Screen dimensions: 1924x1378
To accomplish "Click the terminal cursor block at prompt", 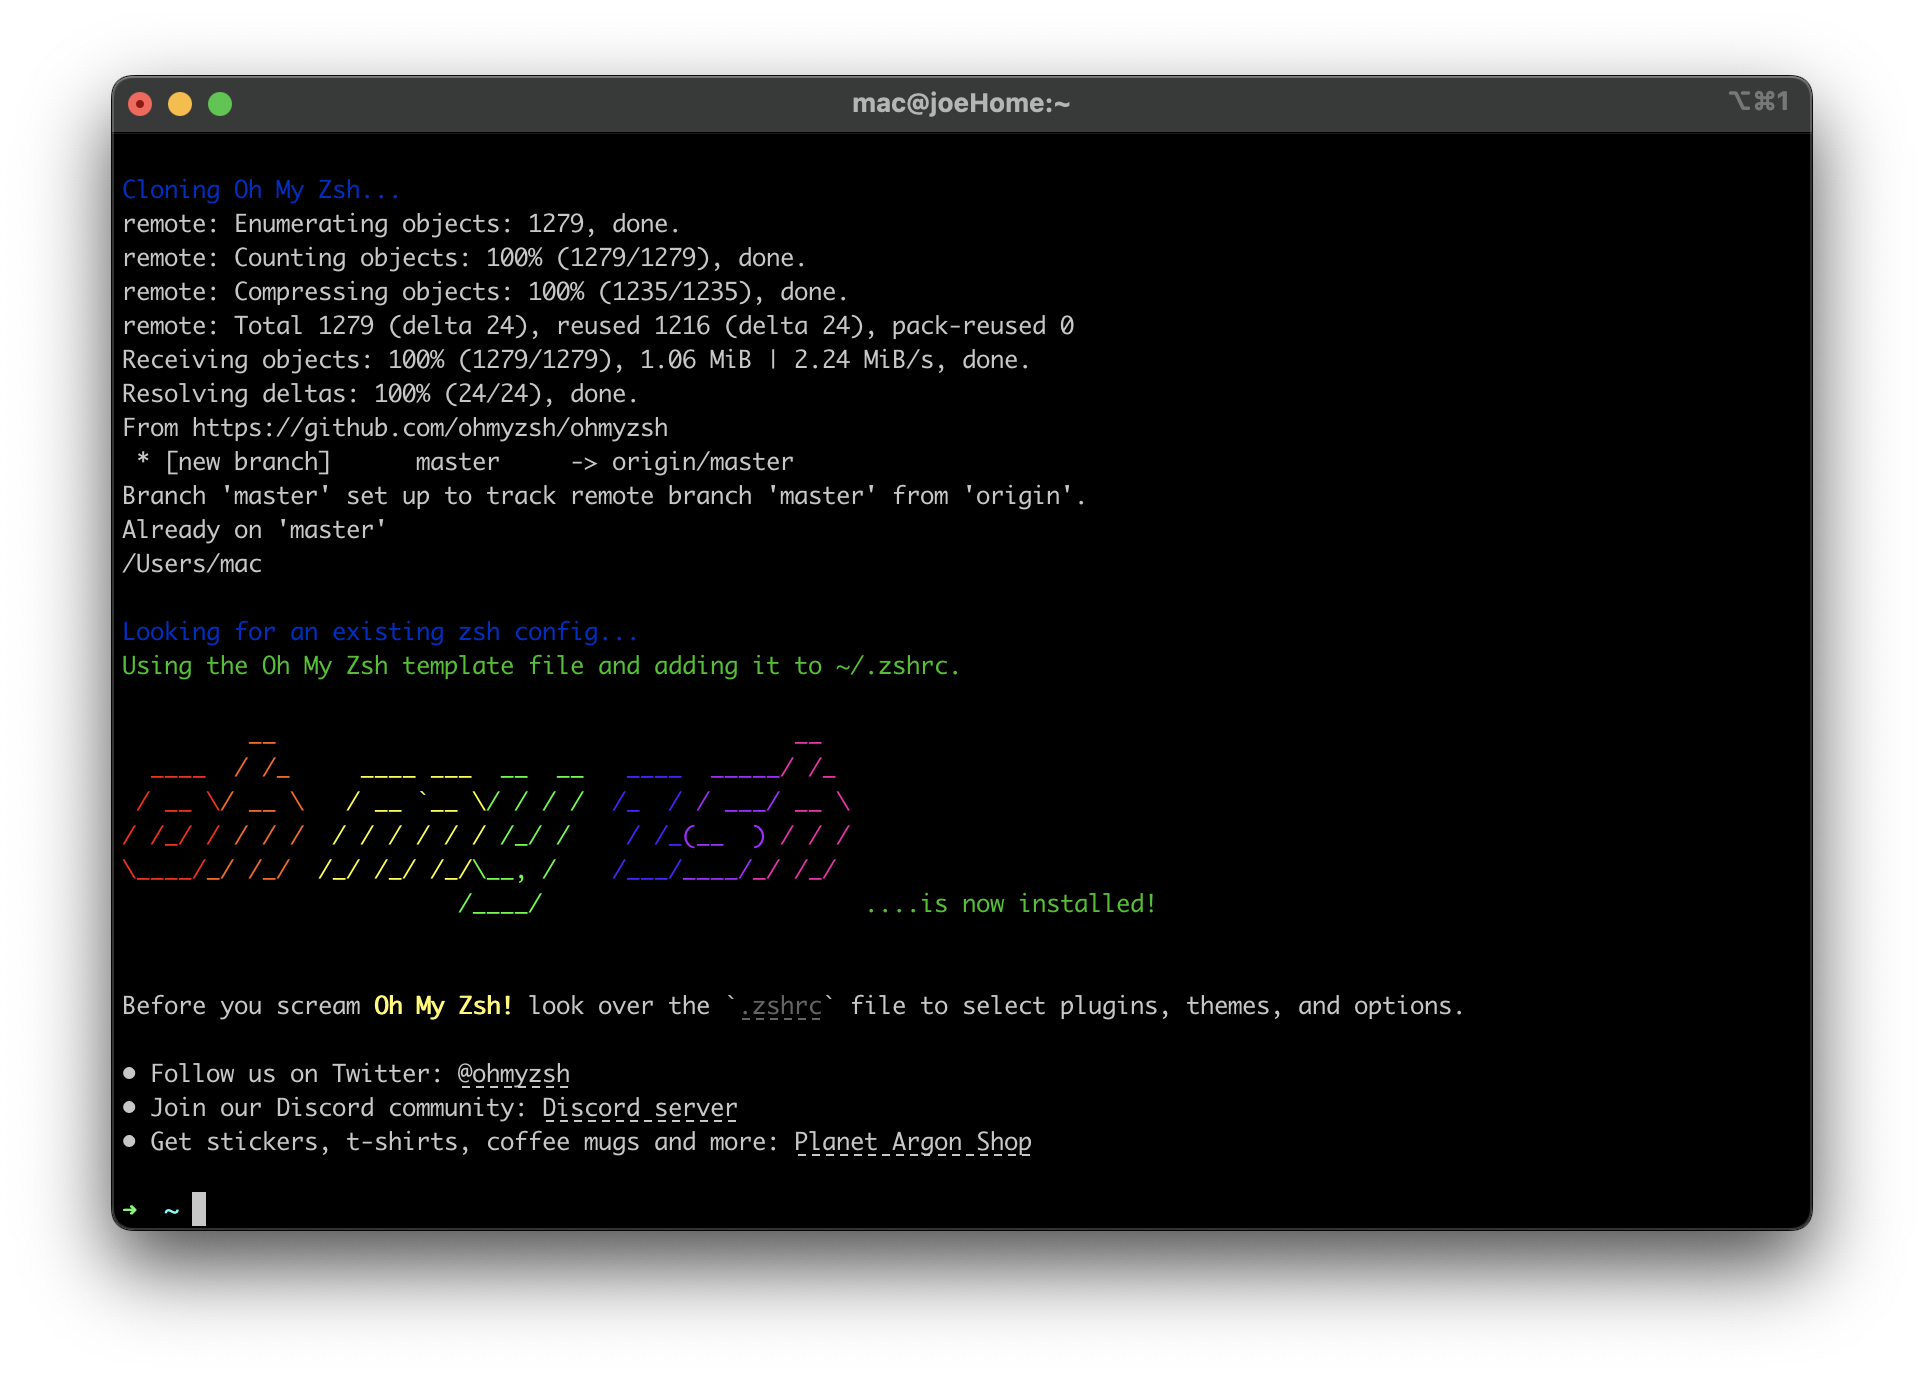I will tap(199, 1209).
